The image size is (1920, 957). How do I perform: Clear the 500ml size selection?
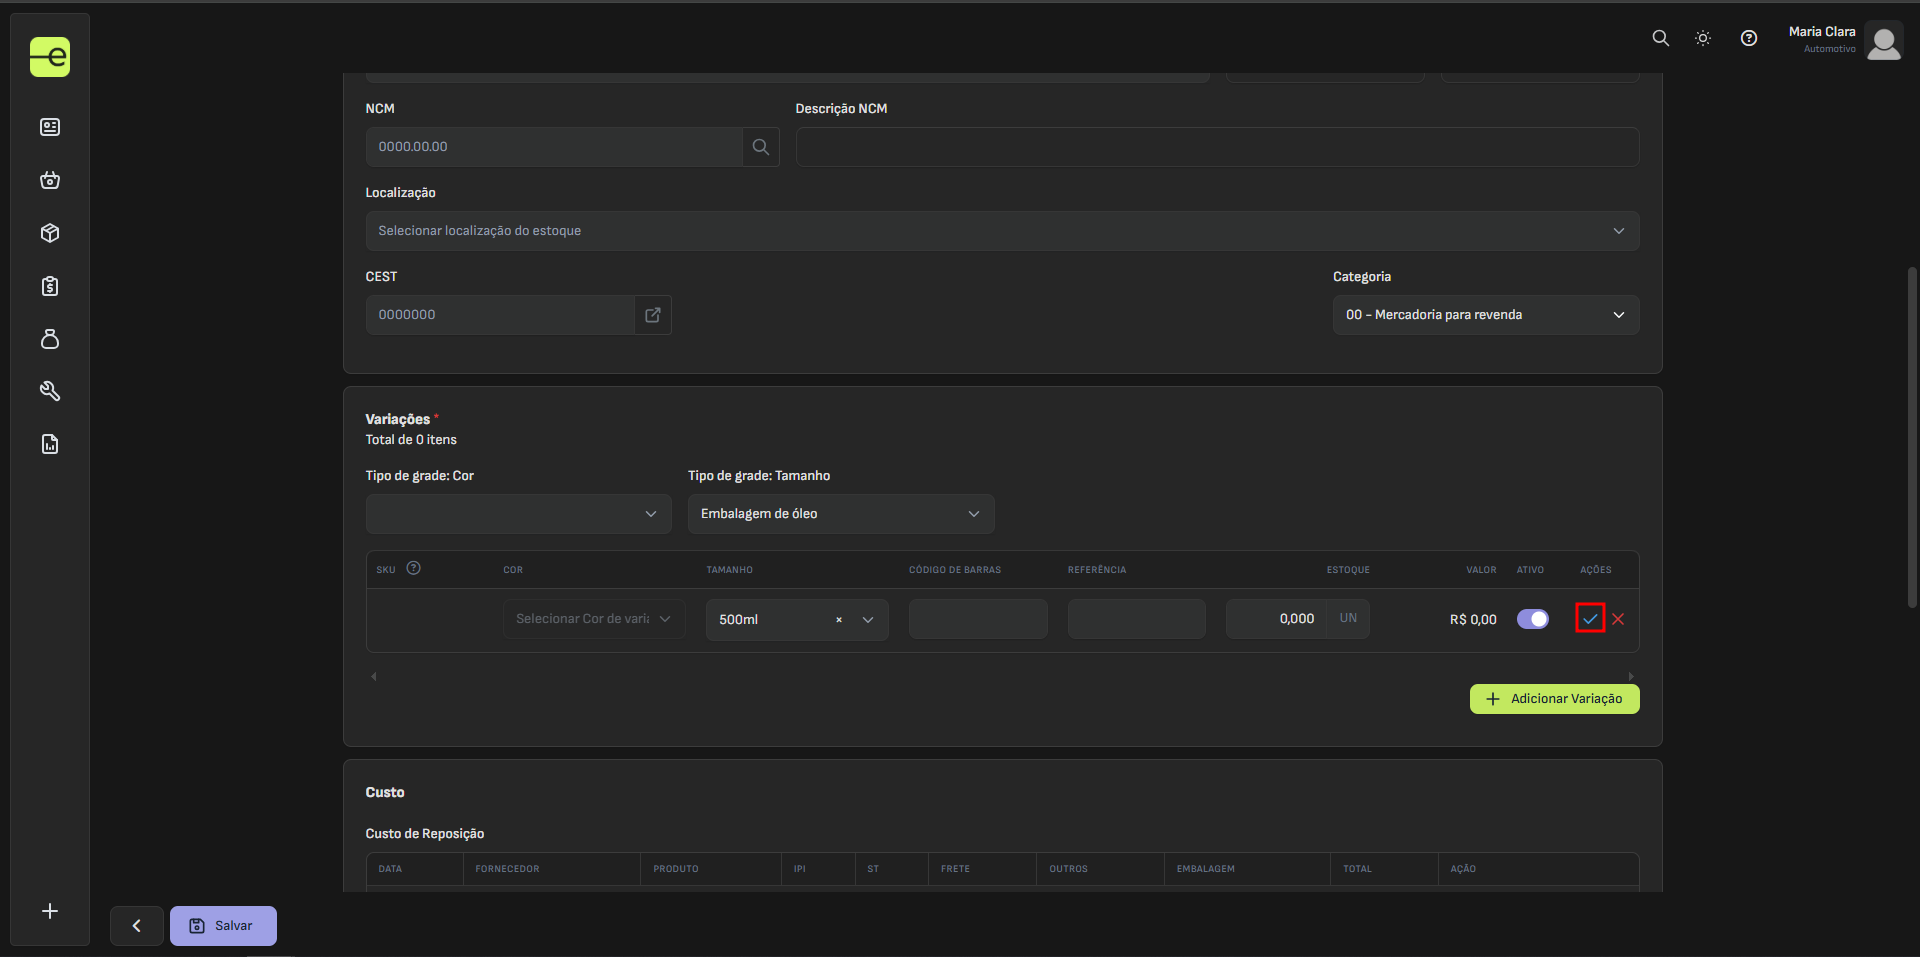pos(838,620)
